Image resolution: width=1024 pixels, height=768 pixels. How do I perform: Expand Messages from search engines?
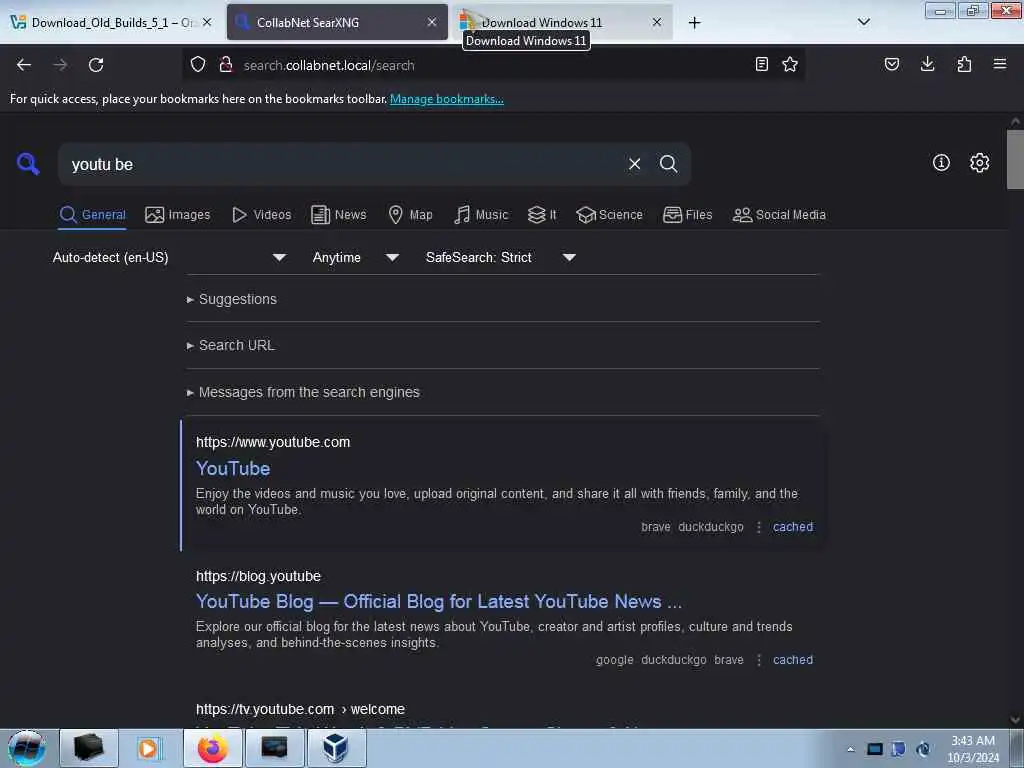303,392
